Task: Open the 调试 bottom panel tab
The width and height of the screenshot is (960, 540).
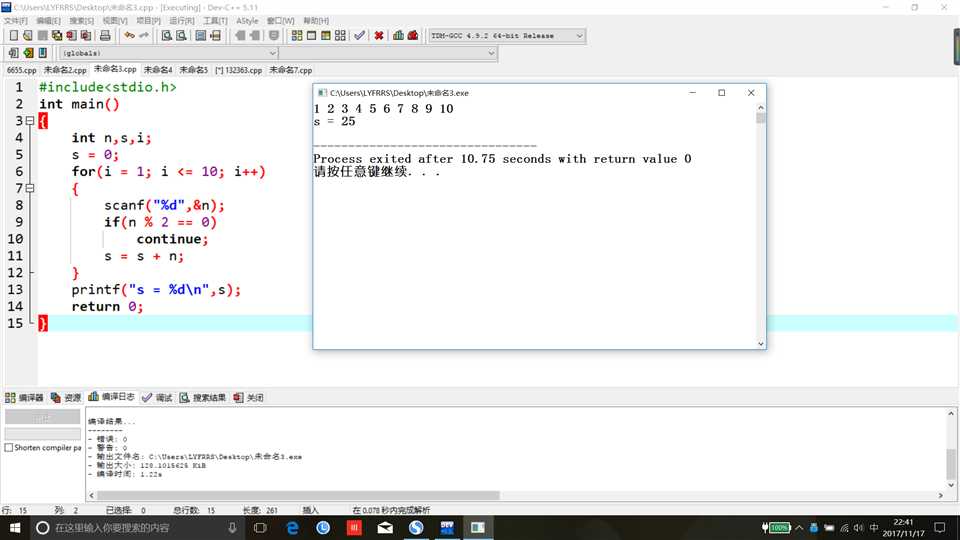Action: pos(157,398)
